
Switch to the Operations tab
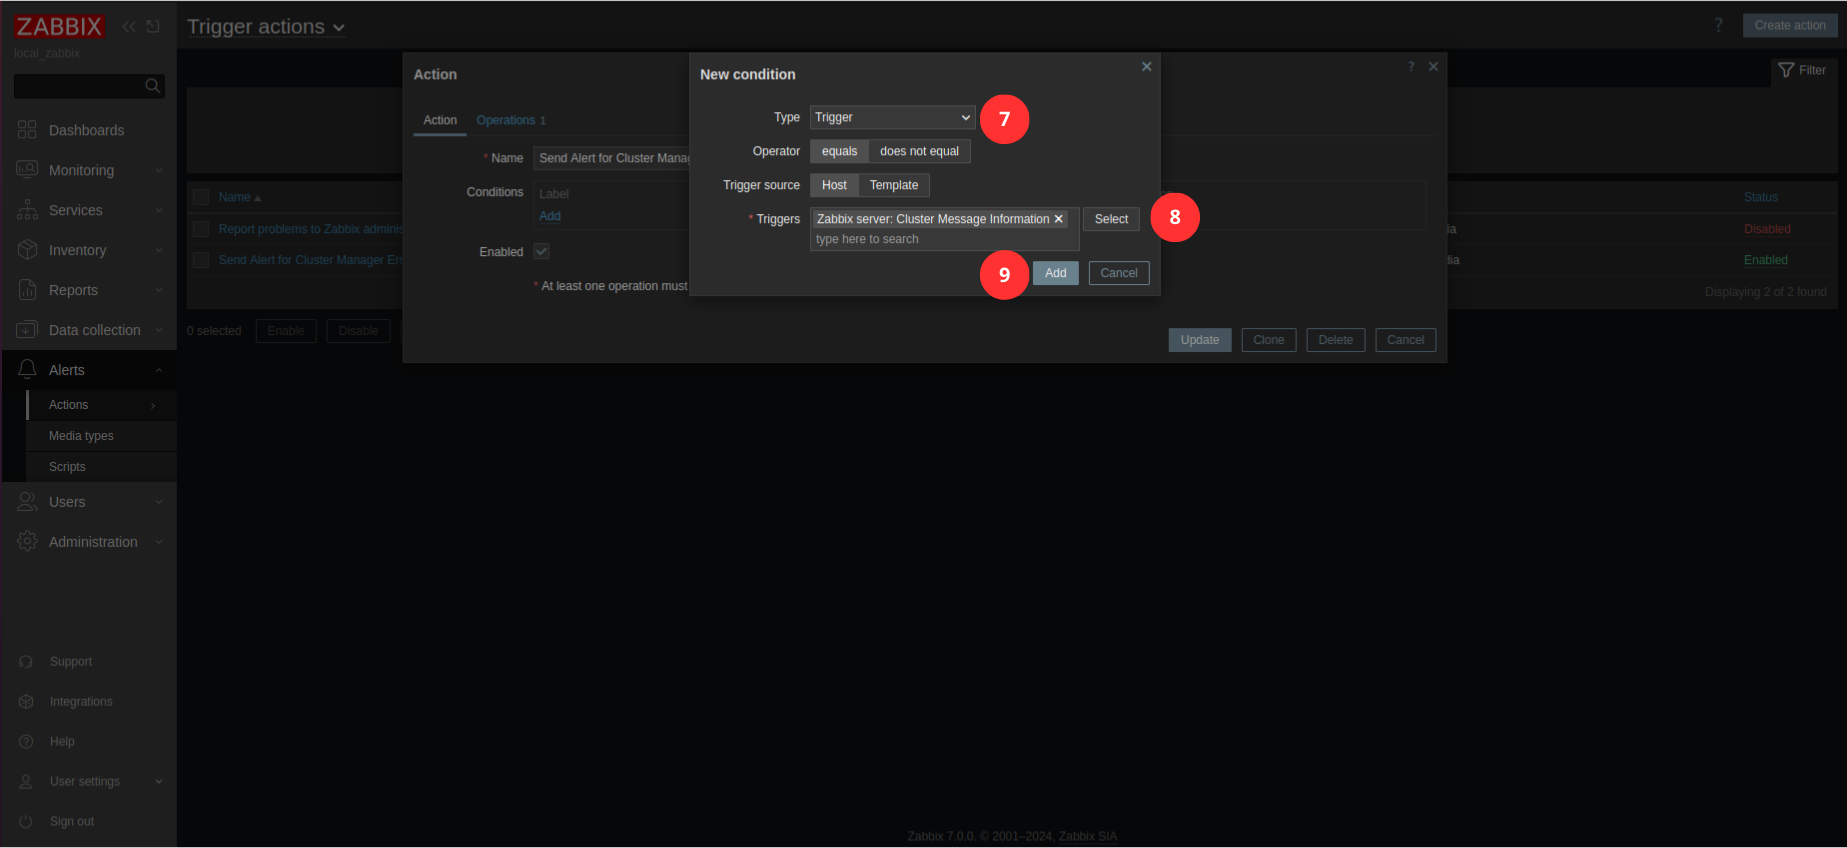tap(511, 120)
